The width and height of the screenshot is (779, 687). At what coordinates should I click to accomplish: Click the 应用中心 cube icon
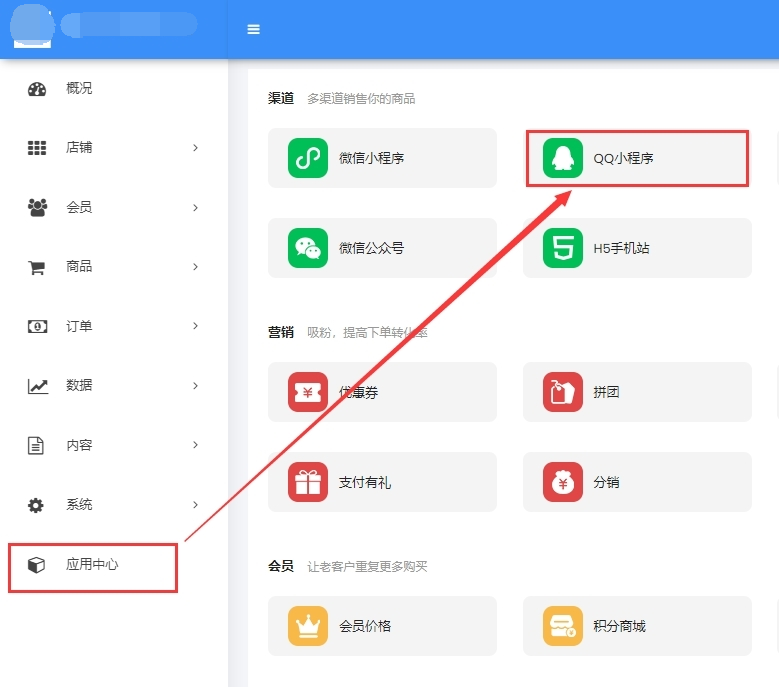[36, 565]
